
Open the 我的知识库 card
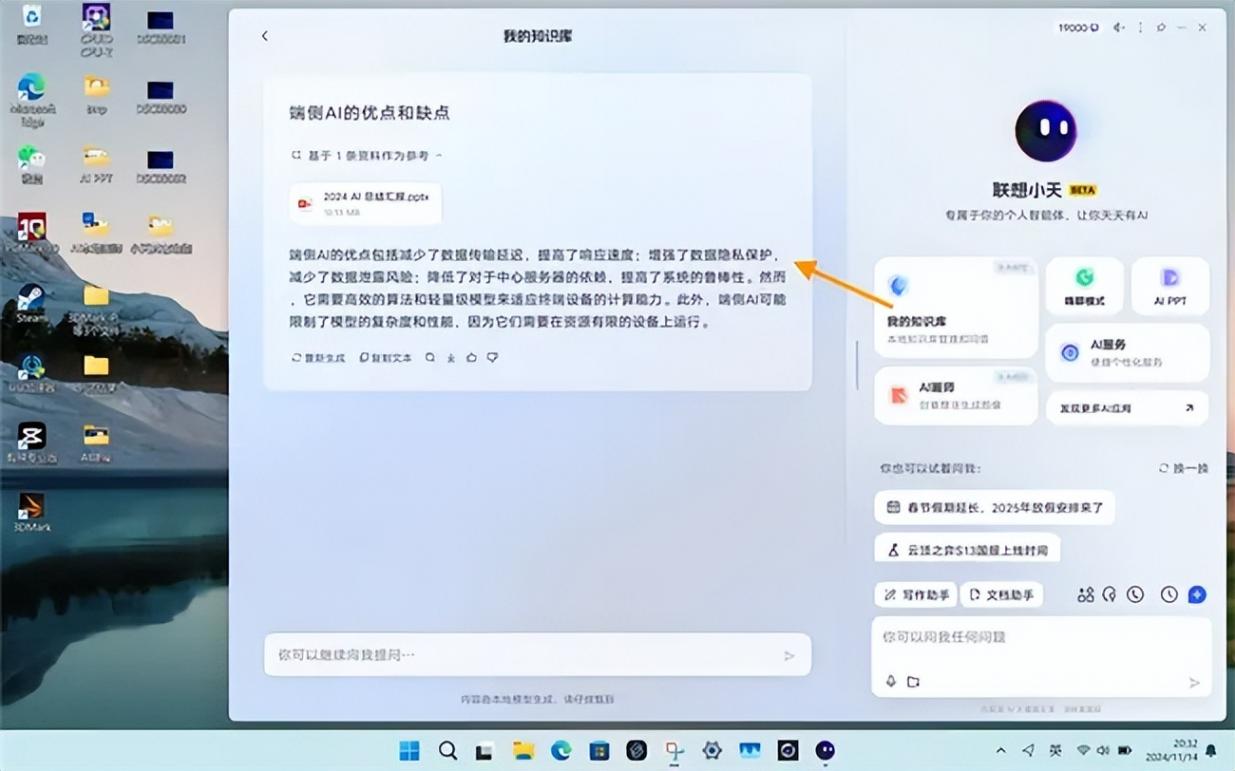click(x=955, y=308)
